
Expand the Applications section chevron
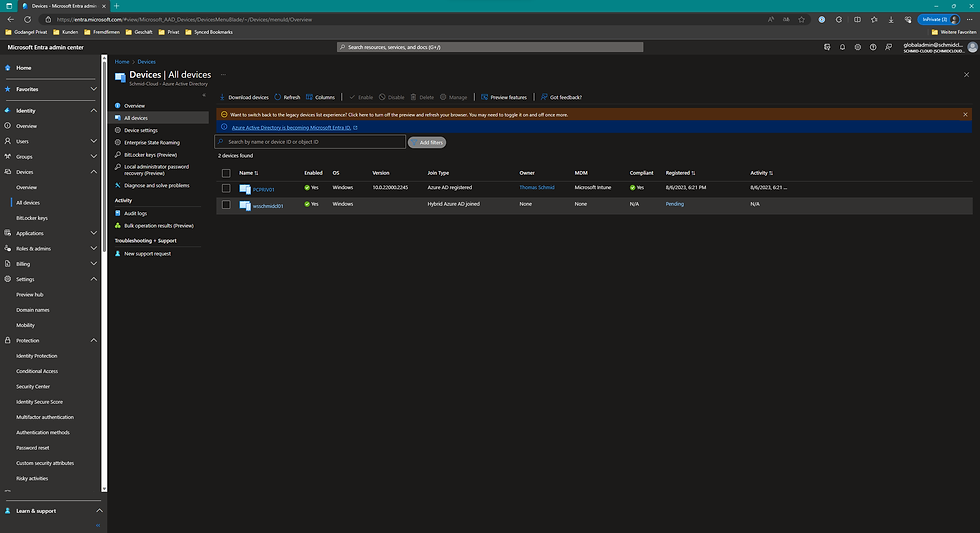(x=94, y=233)
